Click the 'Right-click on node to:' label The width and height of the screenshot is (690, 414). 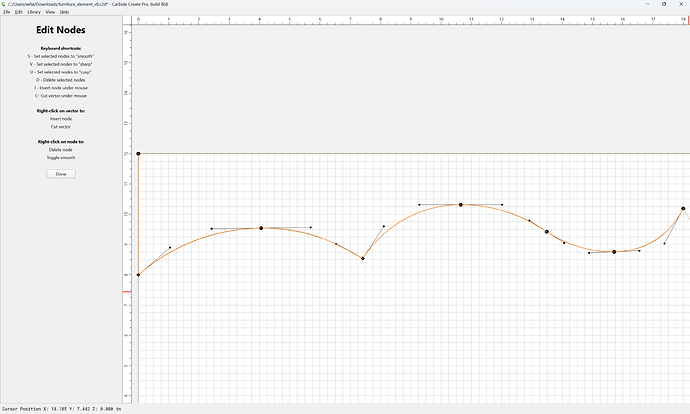click(x=61, y=142)
